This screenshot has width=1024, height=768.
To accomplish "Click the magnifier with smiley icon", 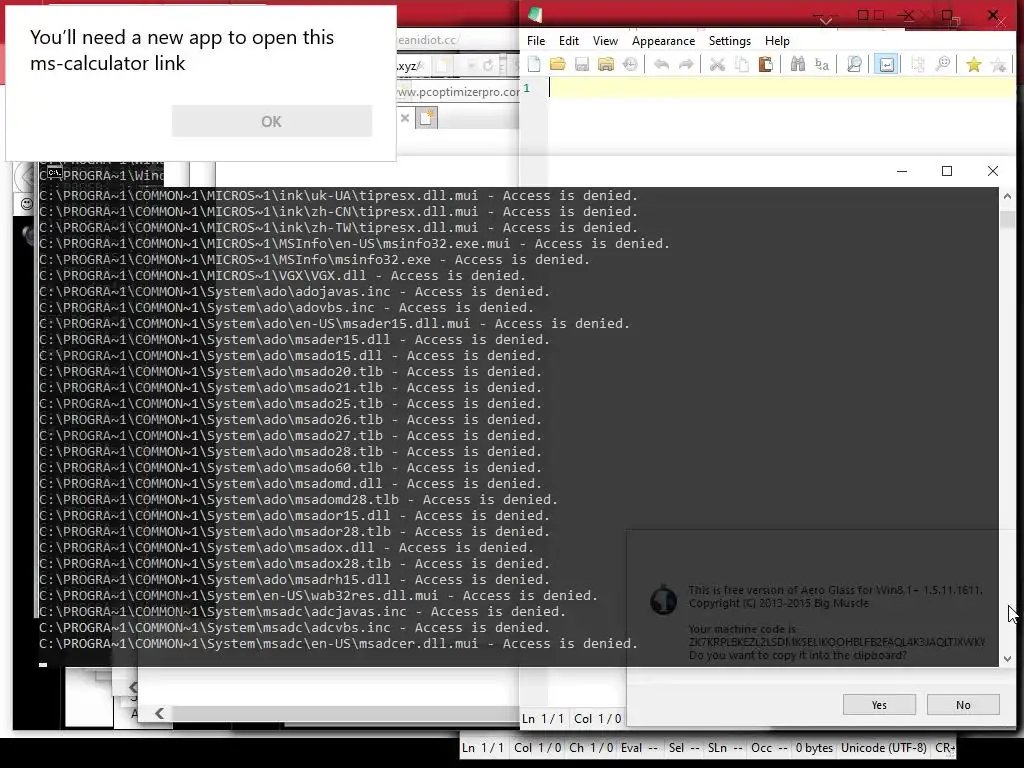I will click(x=942, y=64).
